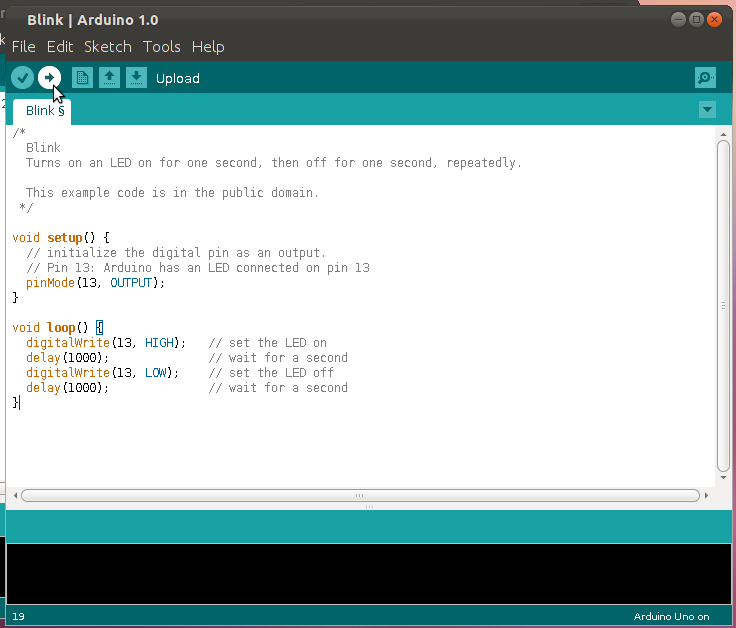Click the vertical scrollbar thumb in editor
736x628 pixels.
(x=723, y=306)
